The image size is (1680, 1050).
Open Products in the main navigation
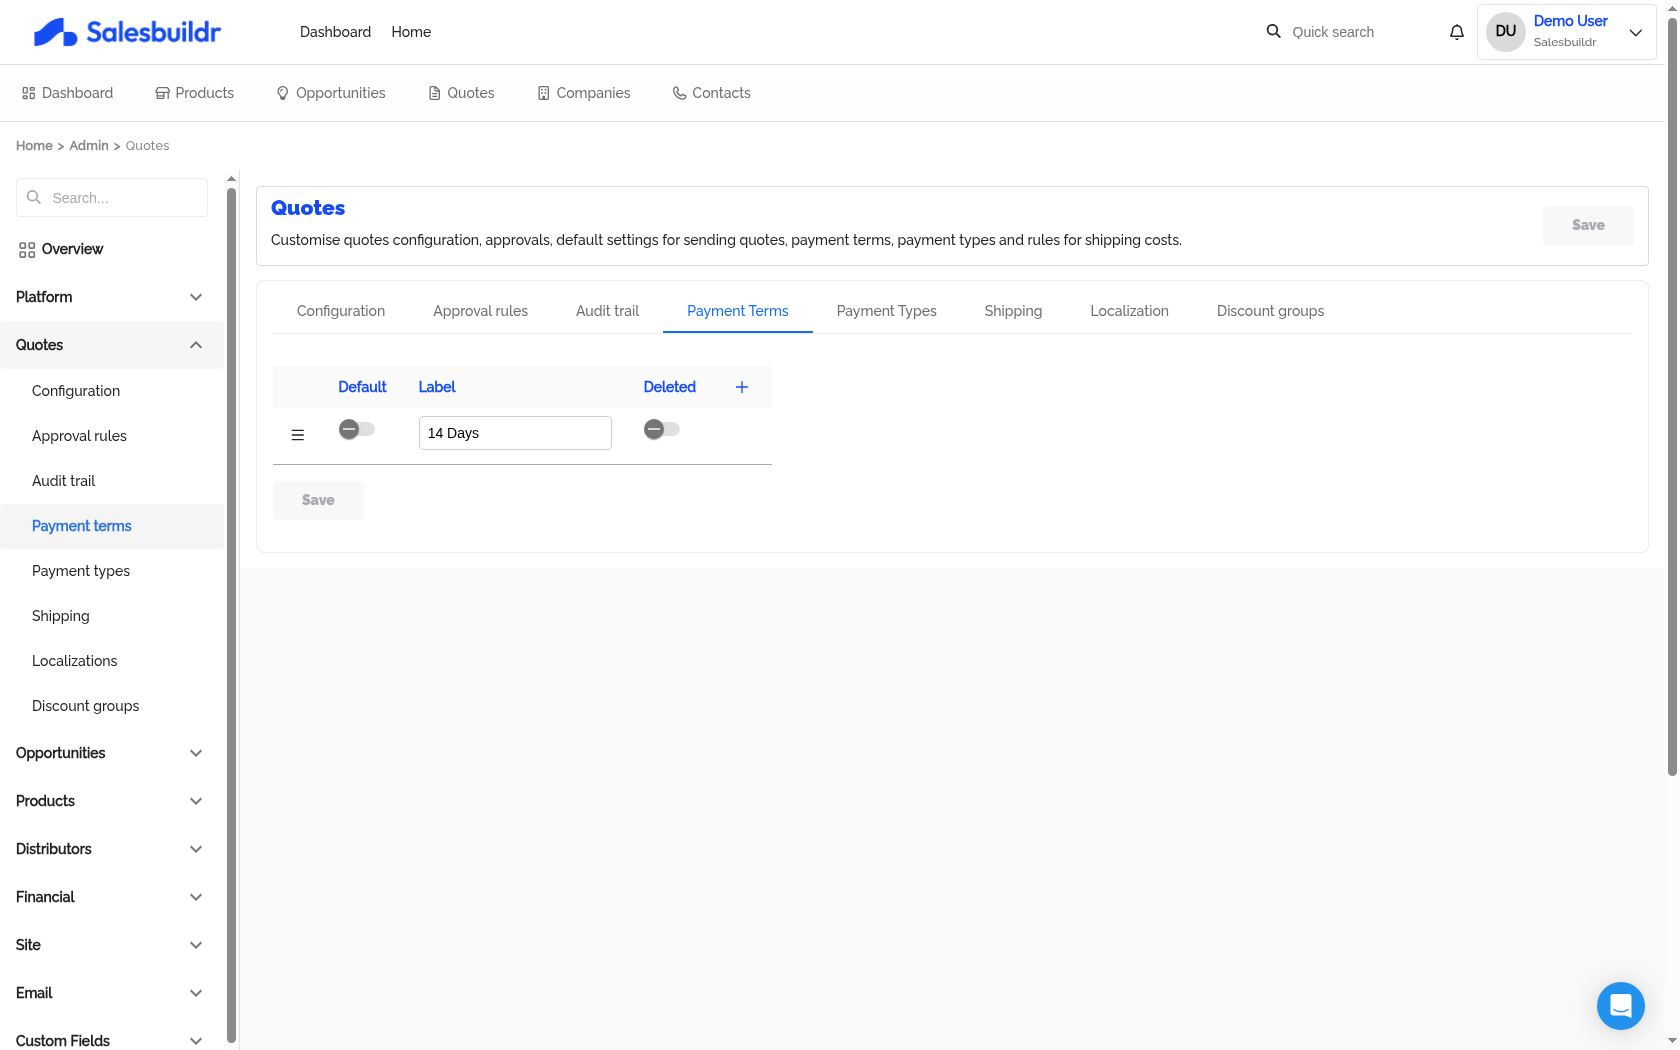pyautogui.click(x=195, y=93)
